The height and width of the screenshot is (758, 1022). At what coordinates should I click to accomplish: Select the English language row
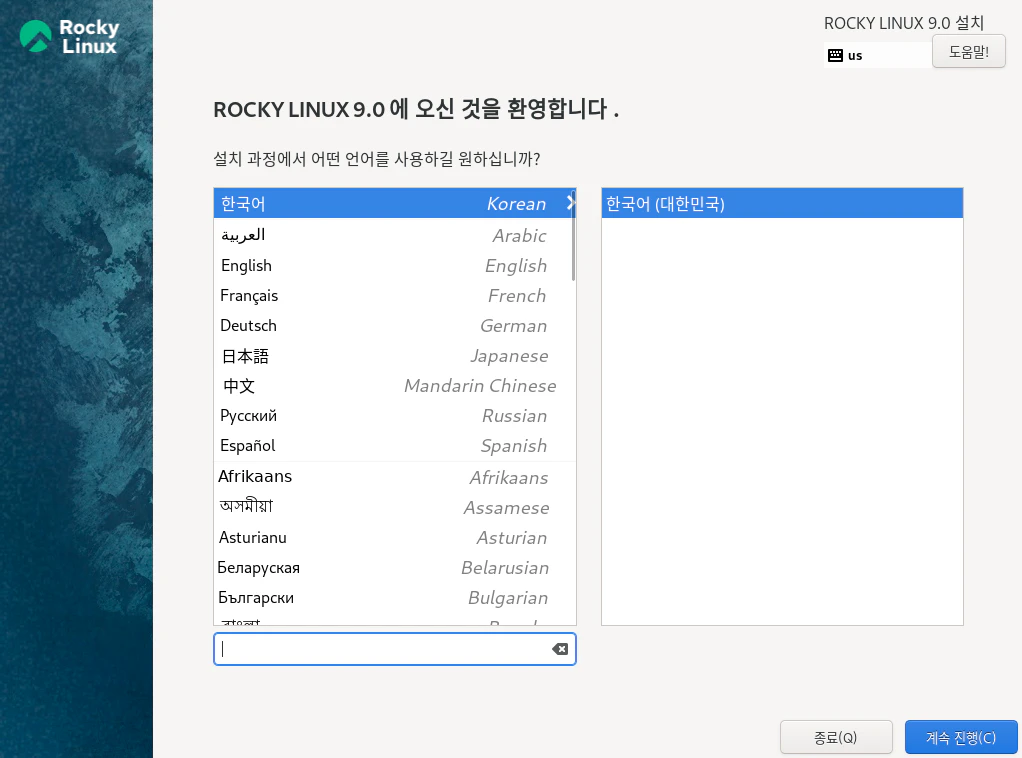pyautogui.click(x=394, y=265)
